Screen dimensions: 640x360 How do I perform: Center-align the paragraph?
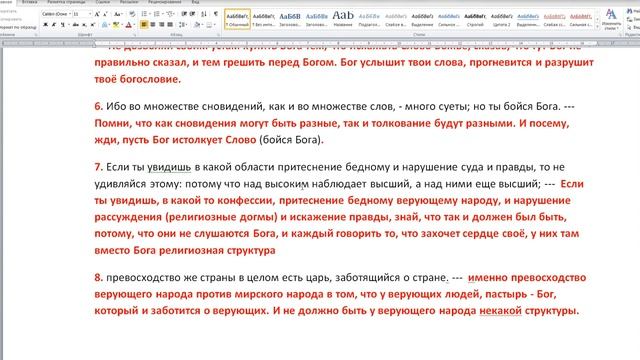(153, 24)
